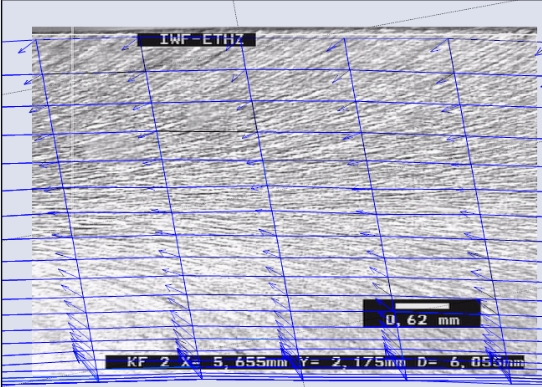Click the short black horizontal line in micrograph

[206, 131]
